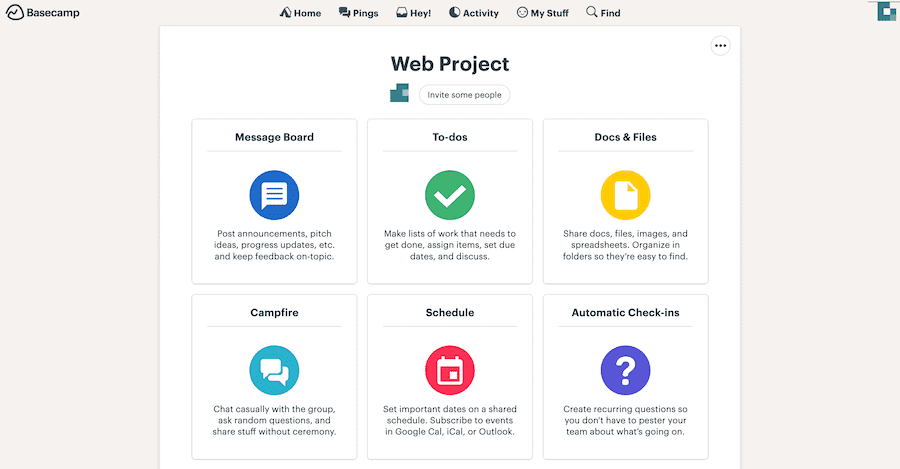Open the three-dots project options menu
Image resolution: width=900 pixels, height=469 pixels.
(x=721, y=45)
